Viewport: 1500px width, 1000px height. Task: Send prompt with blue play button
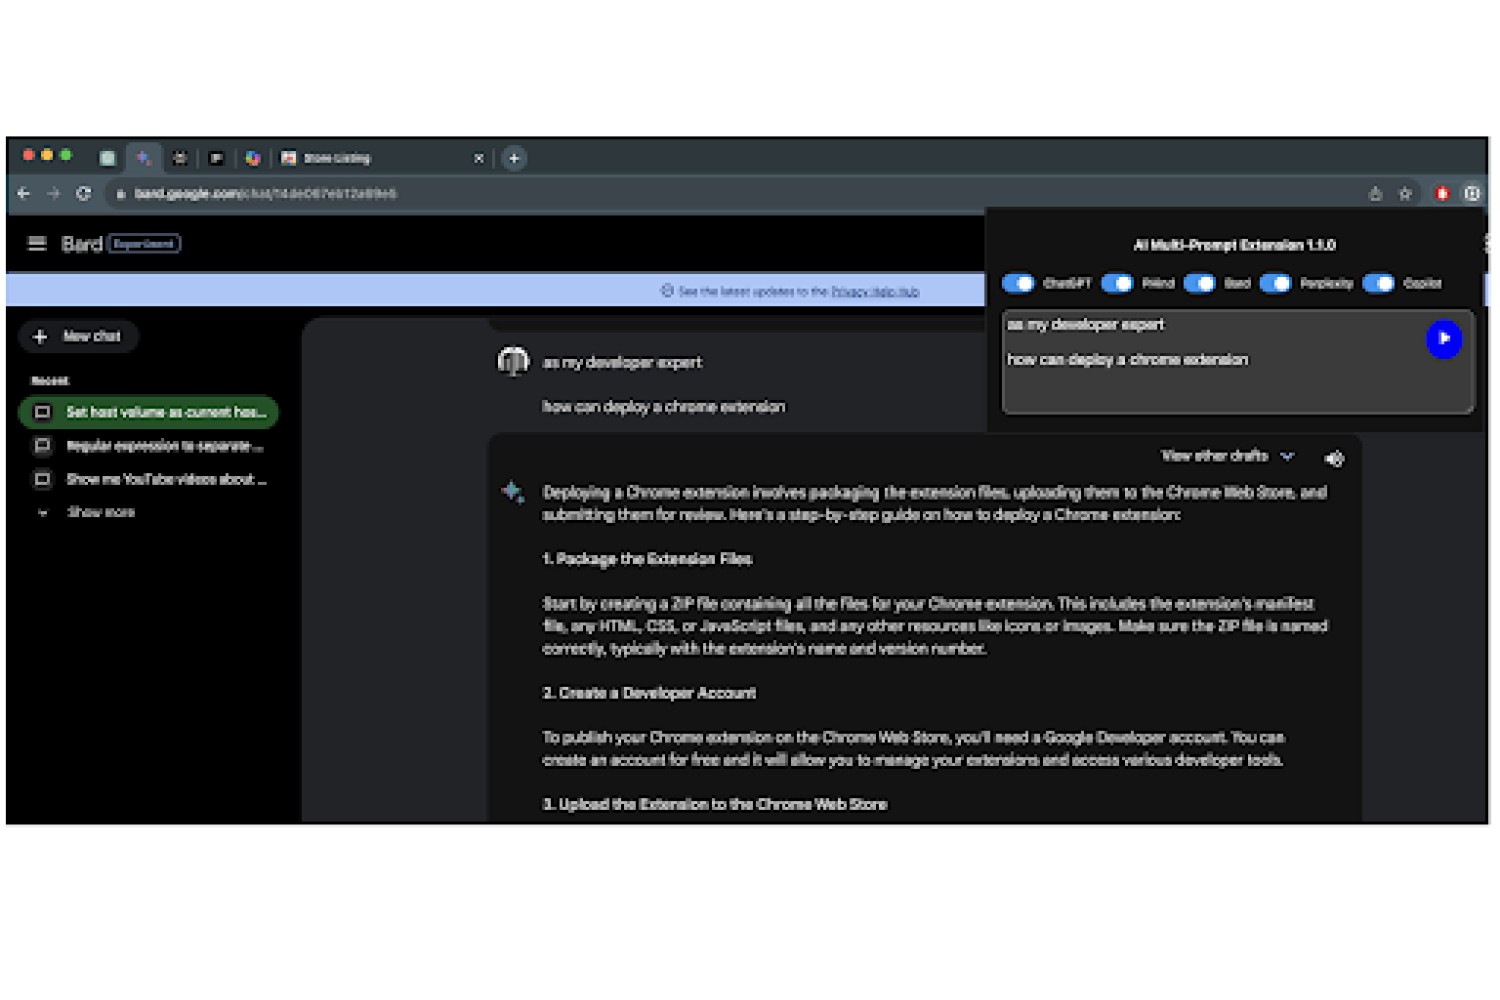(1444, 339)
